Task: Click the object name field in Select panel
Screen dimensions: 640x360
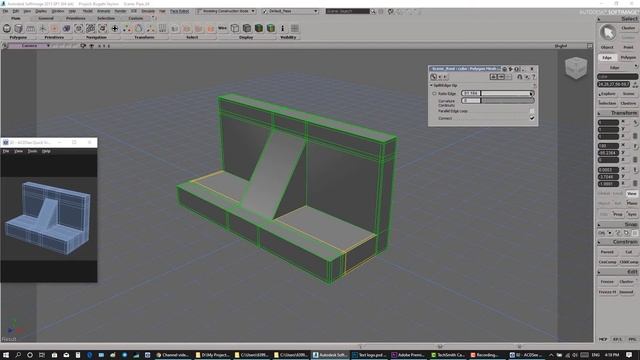Action: point(617,77)
